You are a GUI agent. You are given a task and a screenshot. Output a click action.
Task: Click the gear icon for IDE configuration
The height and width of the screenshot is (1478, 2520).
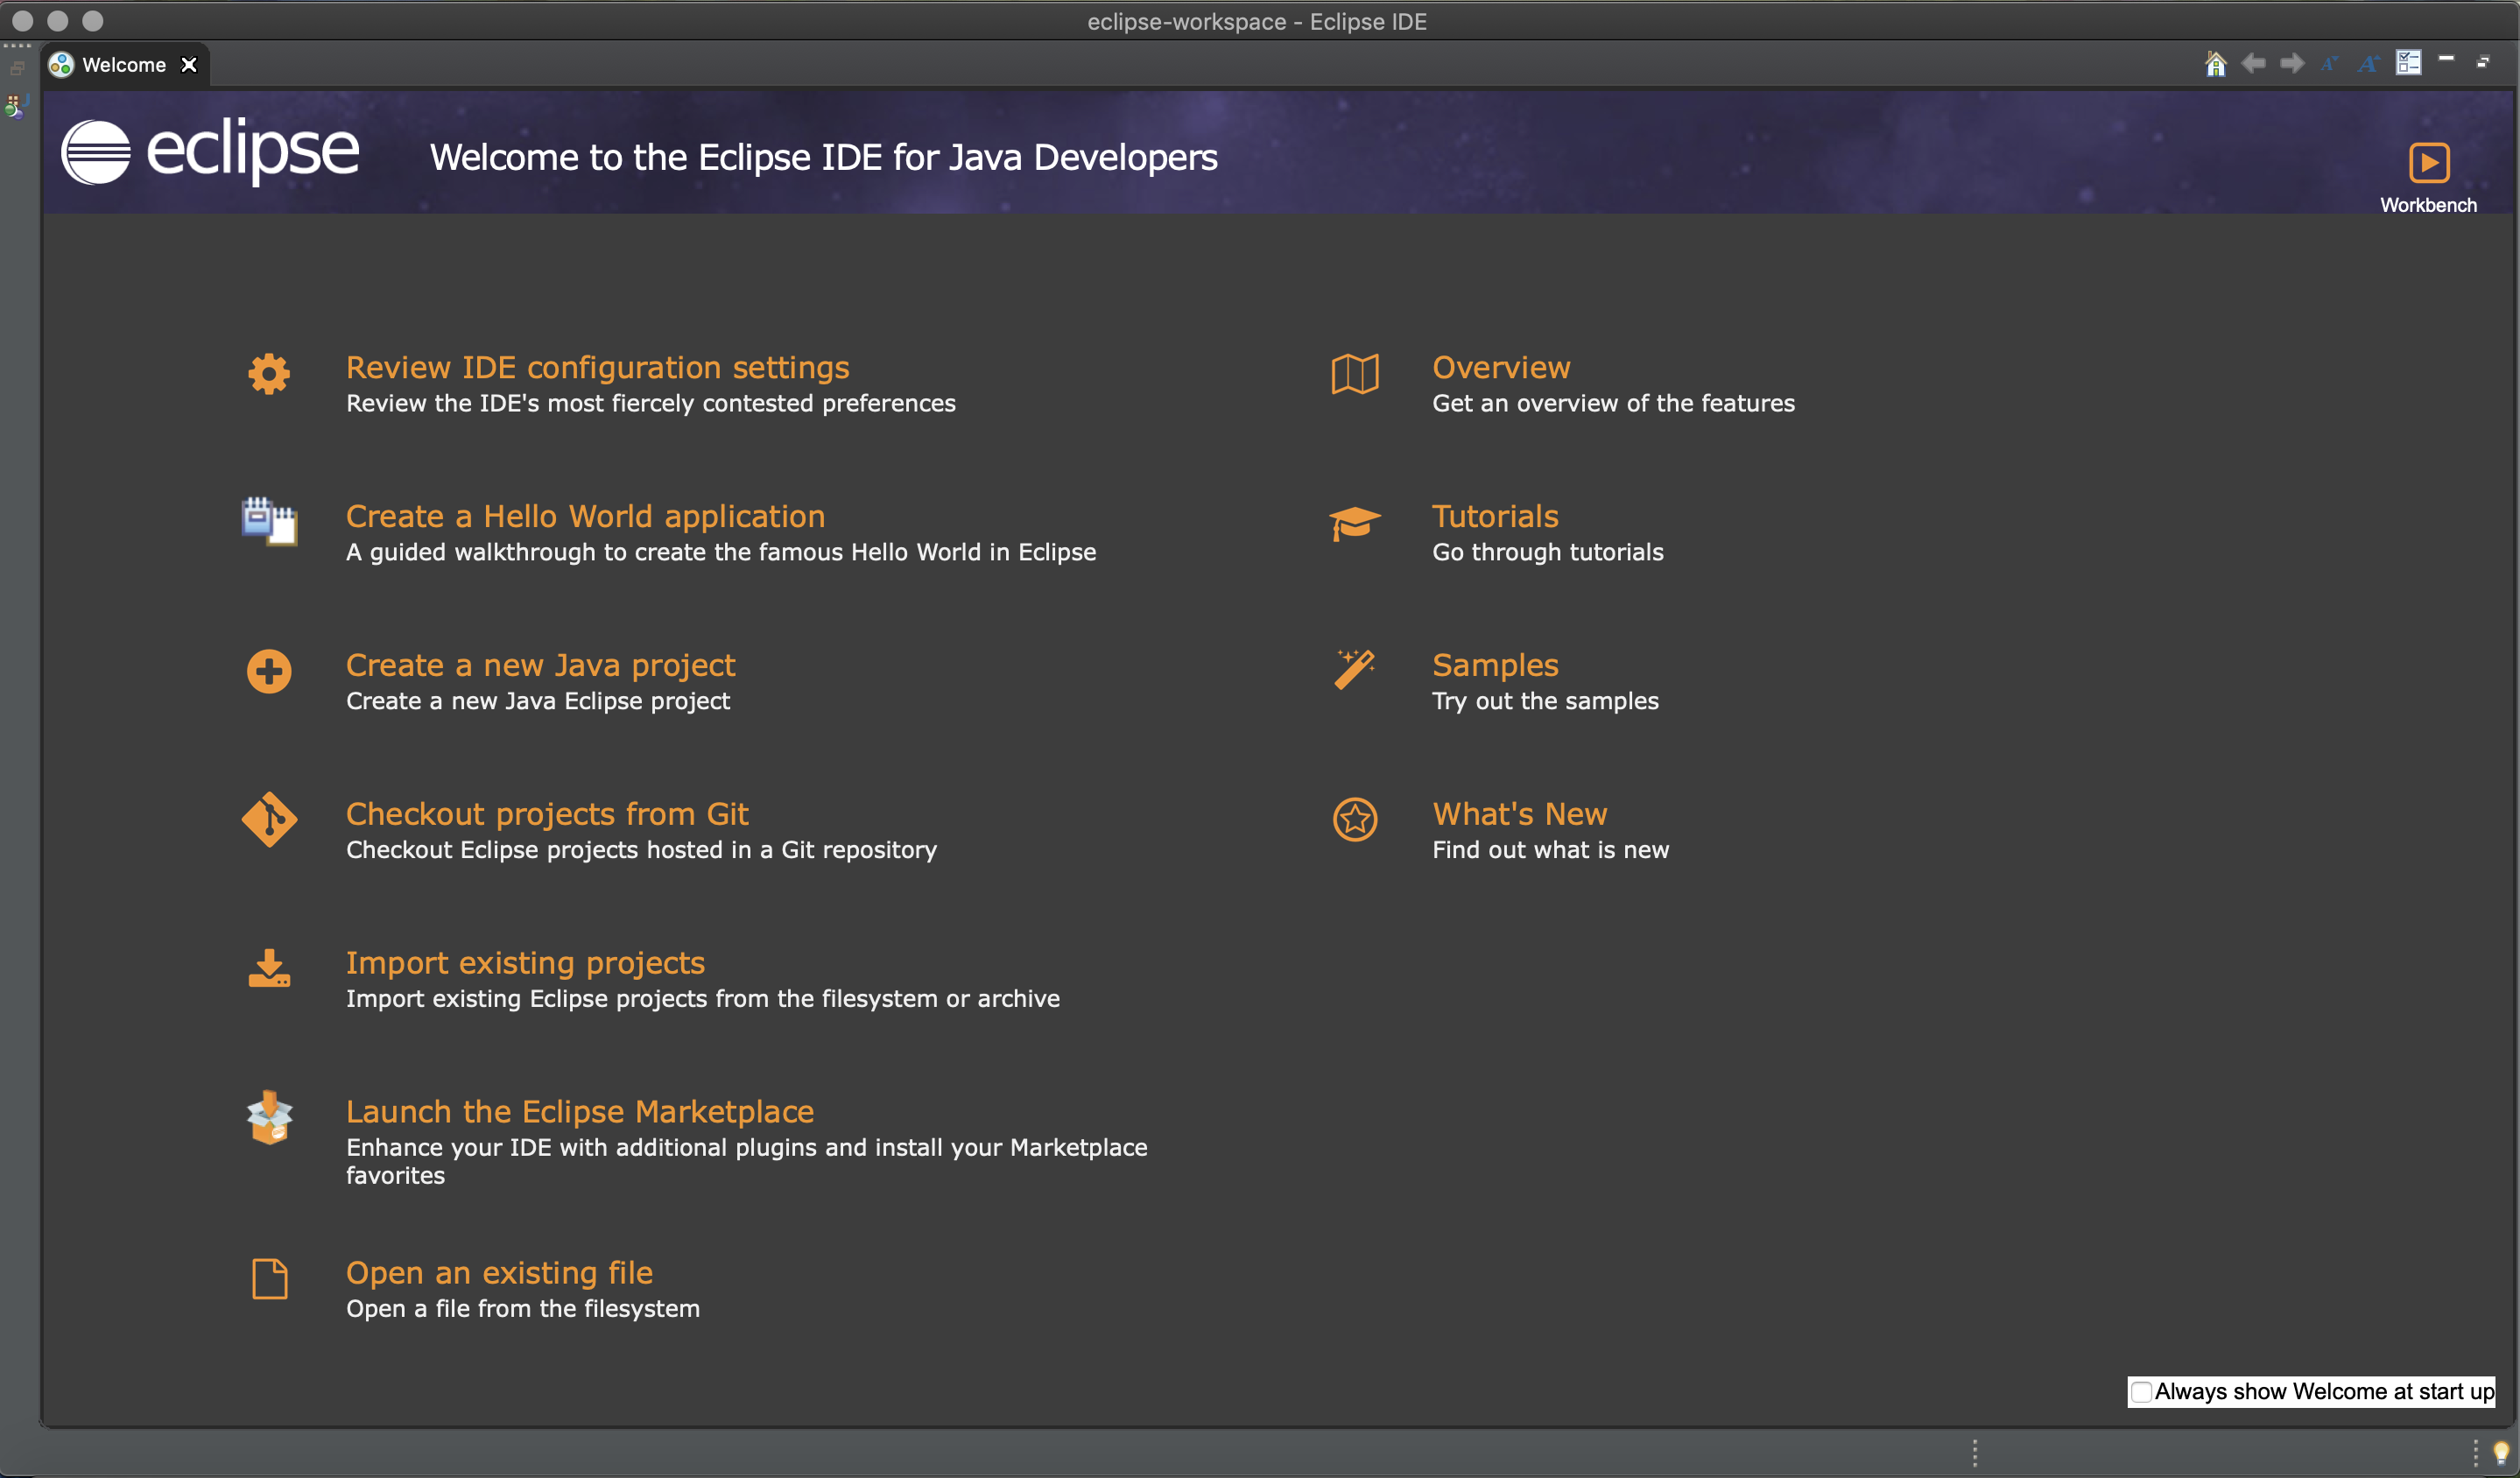coord(269,374)
